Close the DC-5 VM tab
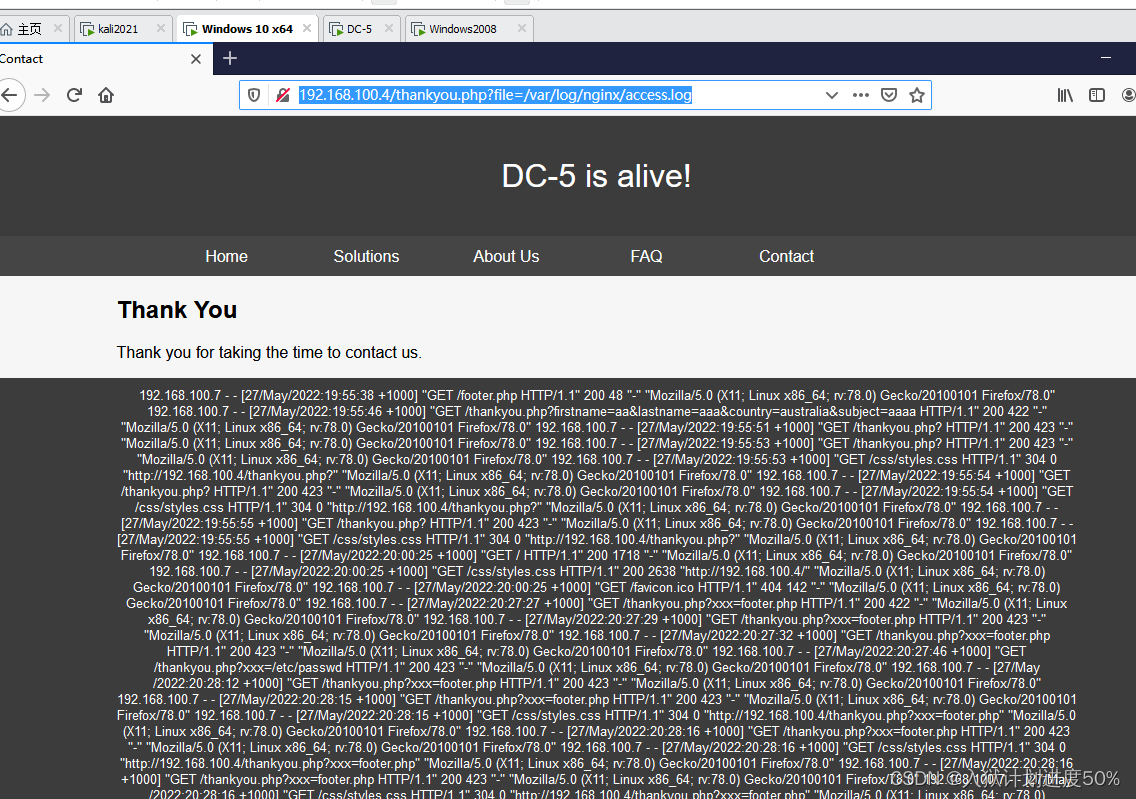 389,28
